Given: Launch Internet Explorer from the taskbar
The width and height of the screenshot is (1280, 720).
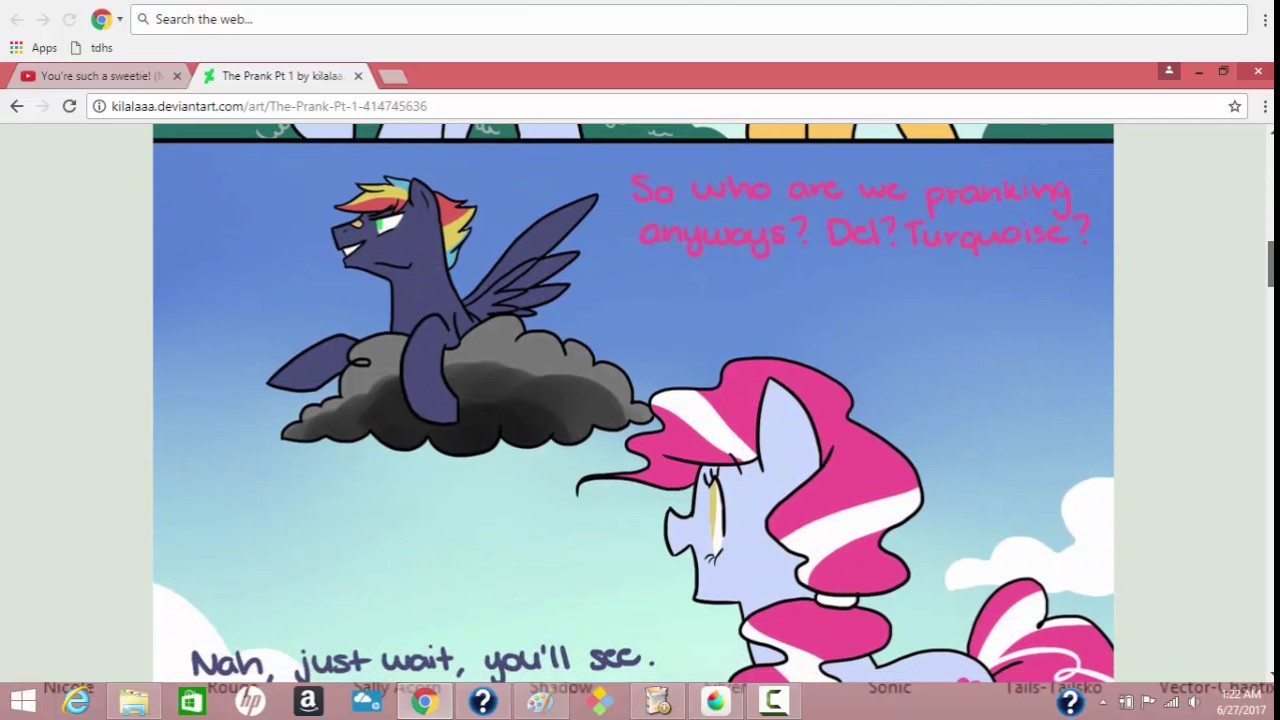Looking at the screenshot, I should pyautogui.click(x=77, y=702).
